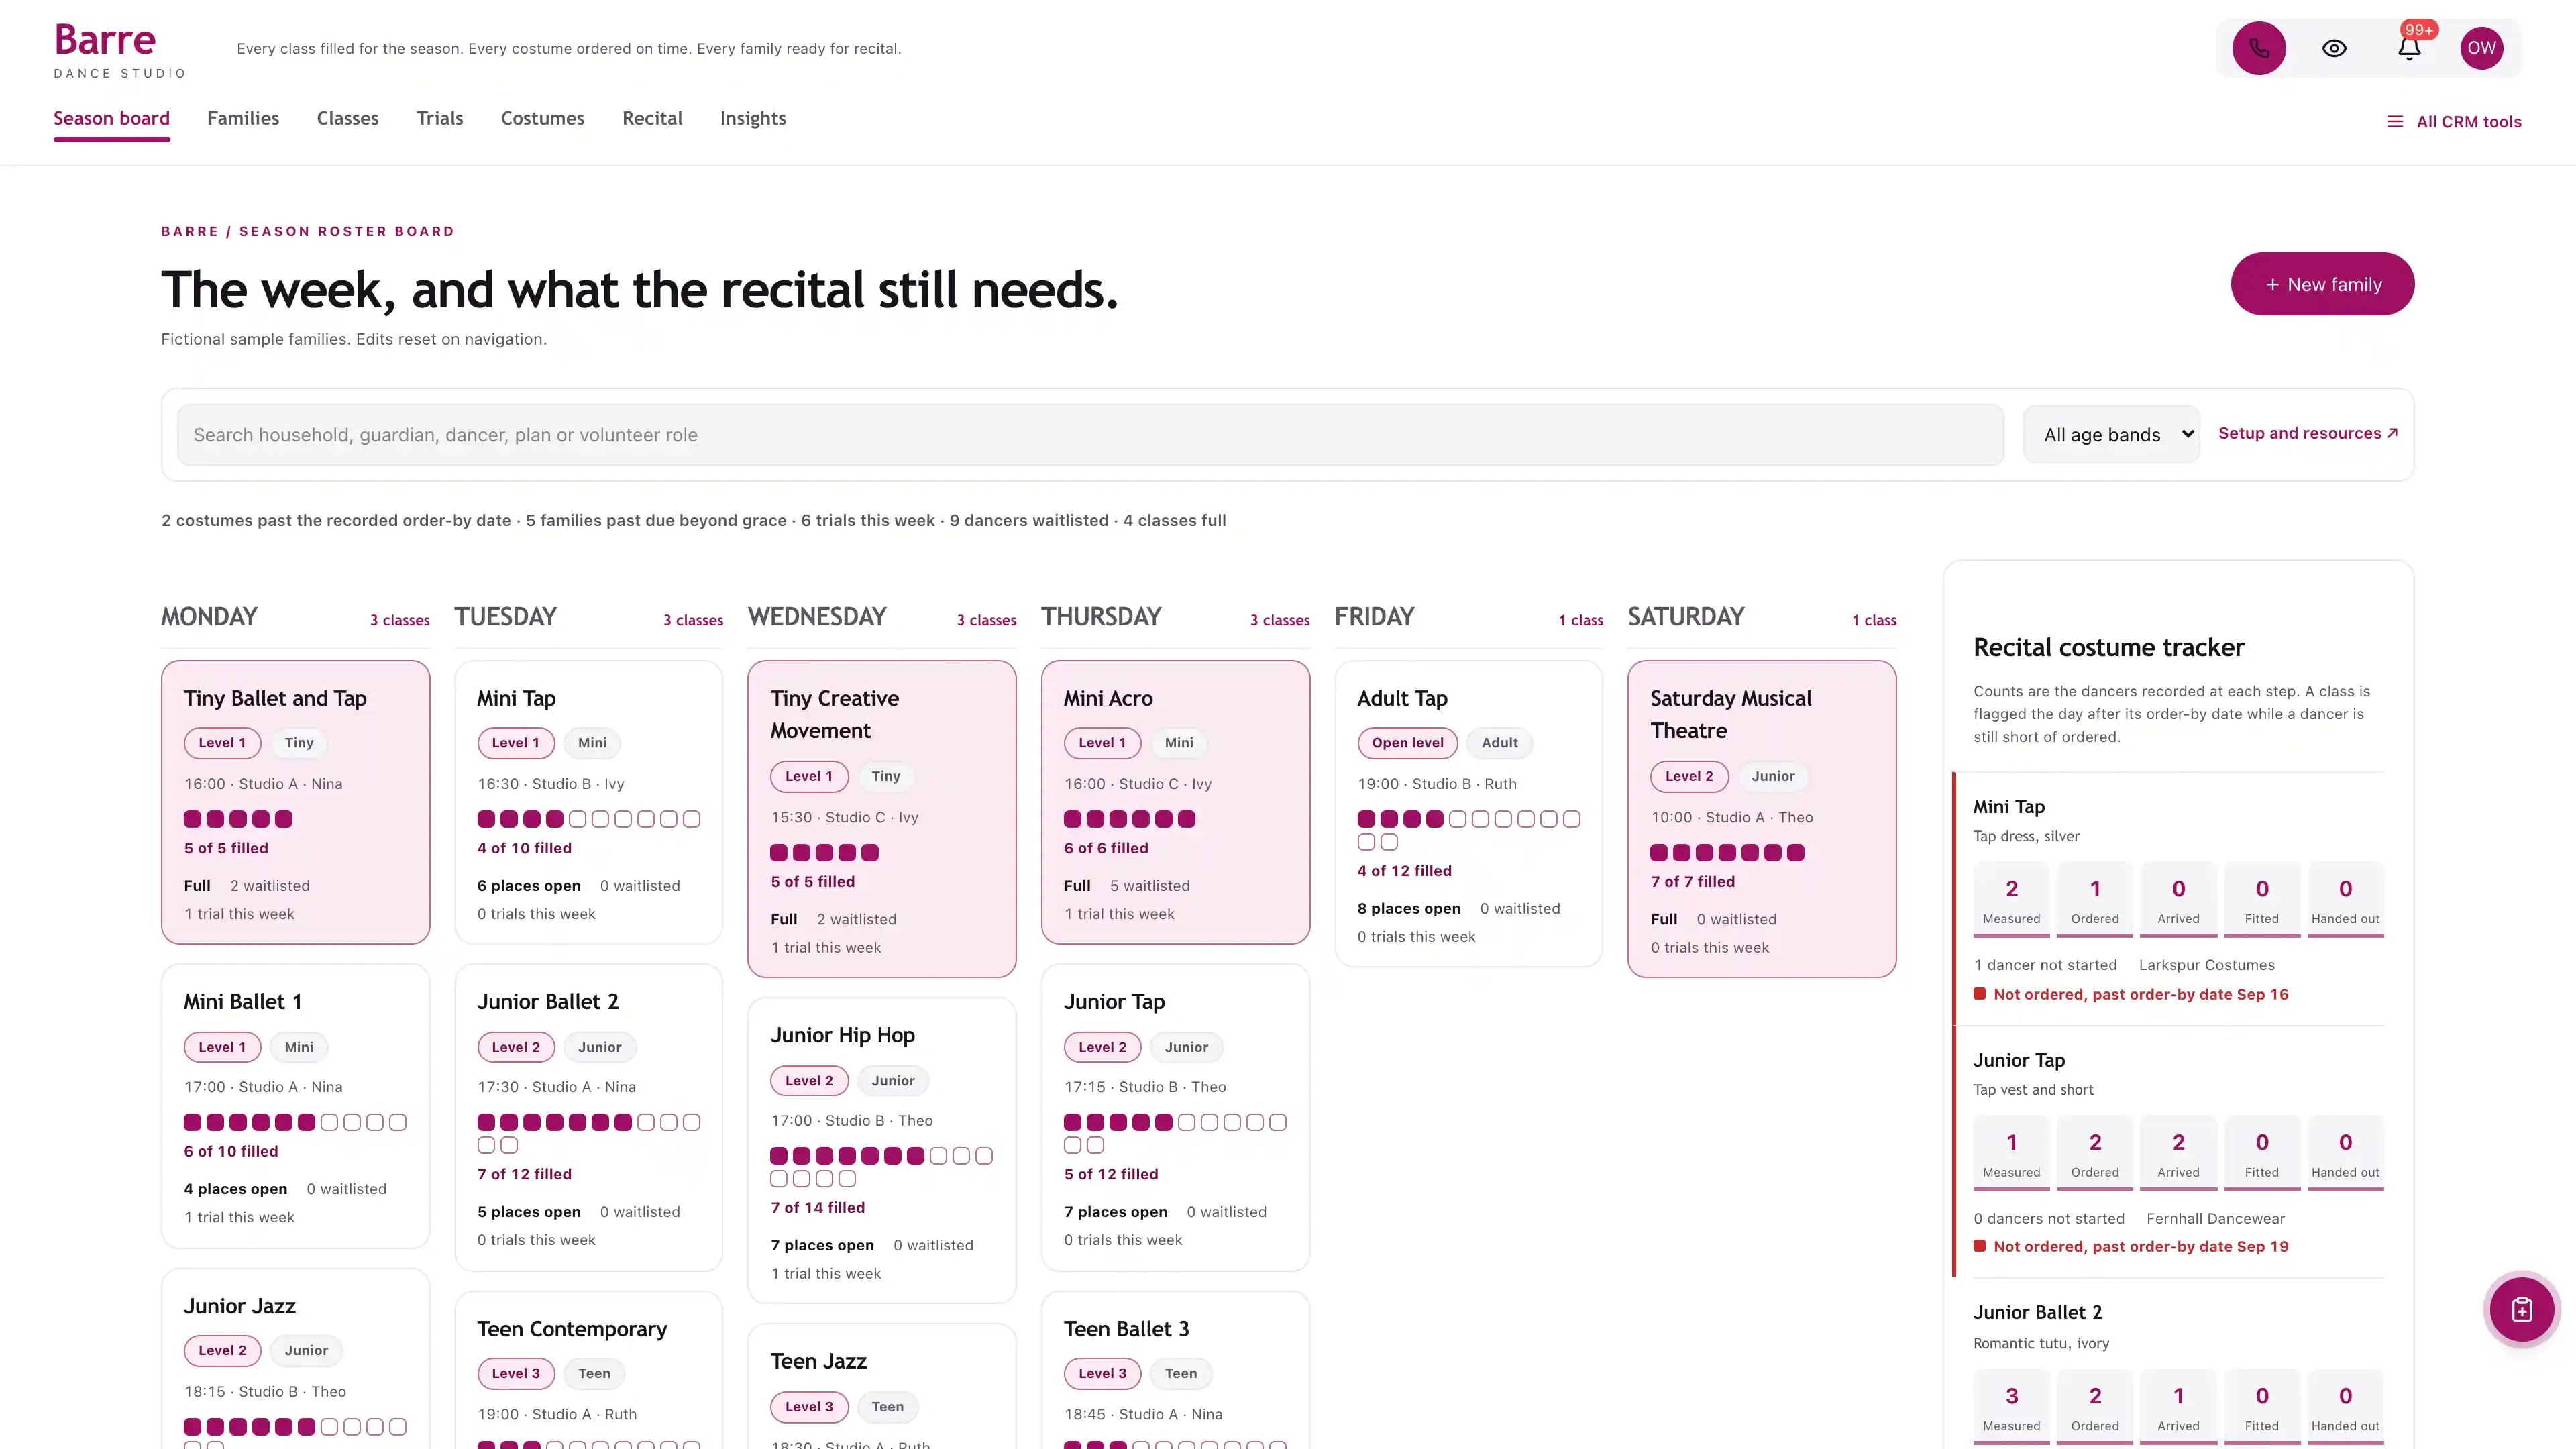Open the Teen Ballet 3 class card

(x=1175, y=1370)
